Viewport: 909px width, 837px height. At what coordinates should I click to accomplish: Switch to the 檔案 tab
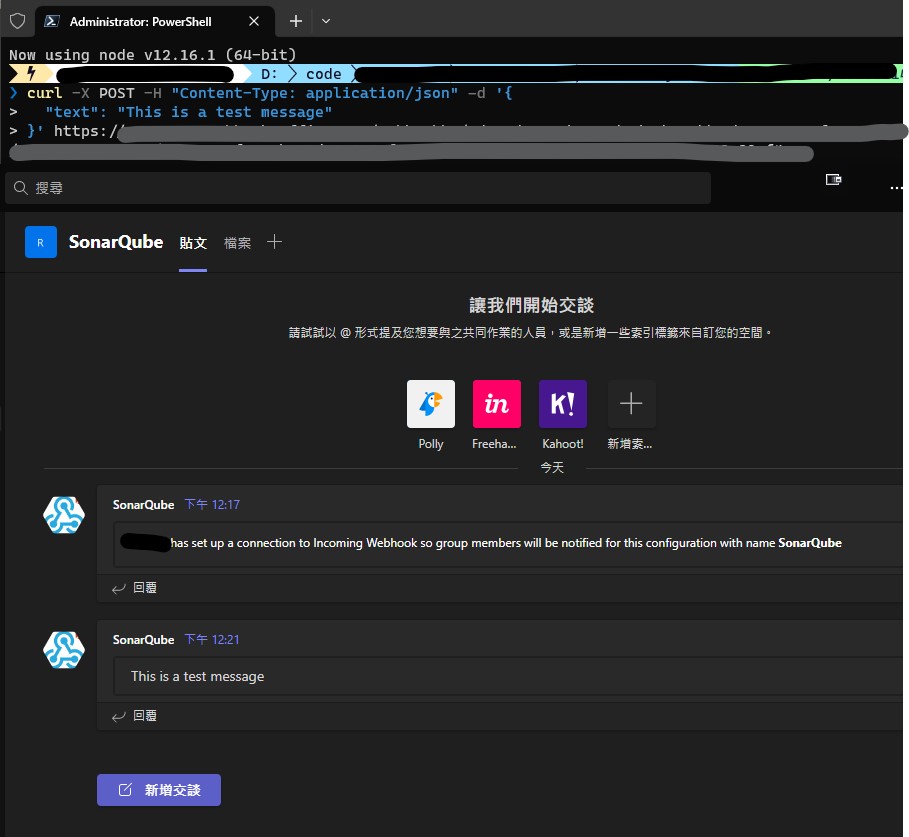238,243
